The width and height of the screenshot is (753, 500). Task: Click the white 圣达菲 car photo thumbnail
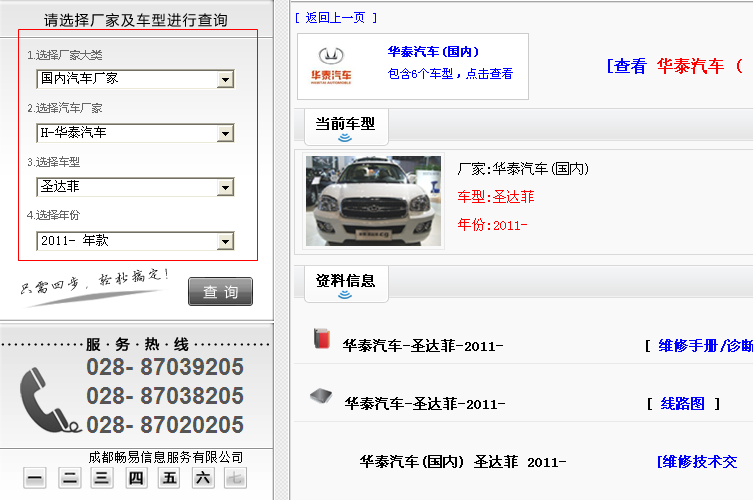point(373,201)
